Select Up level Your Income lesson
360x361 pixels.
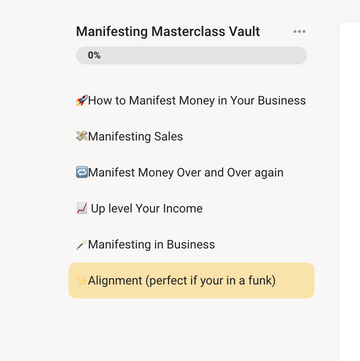147,208
